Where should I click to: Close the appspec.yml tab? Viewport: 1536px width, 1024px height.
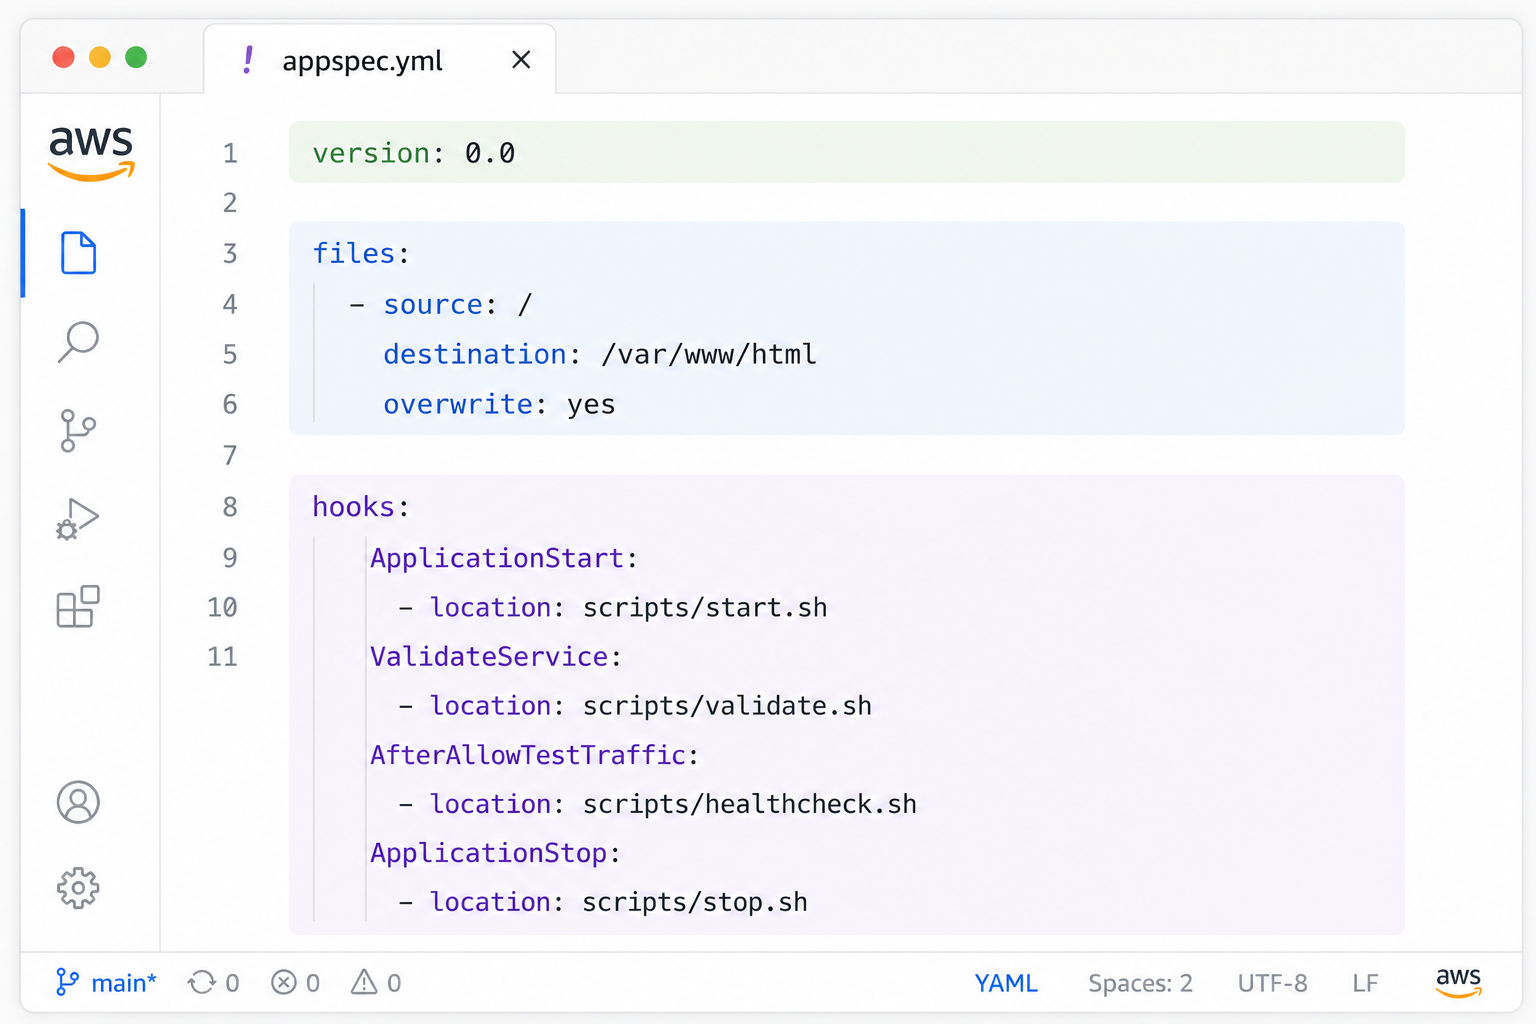pos(521,60)
